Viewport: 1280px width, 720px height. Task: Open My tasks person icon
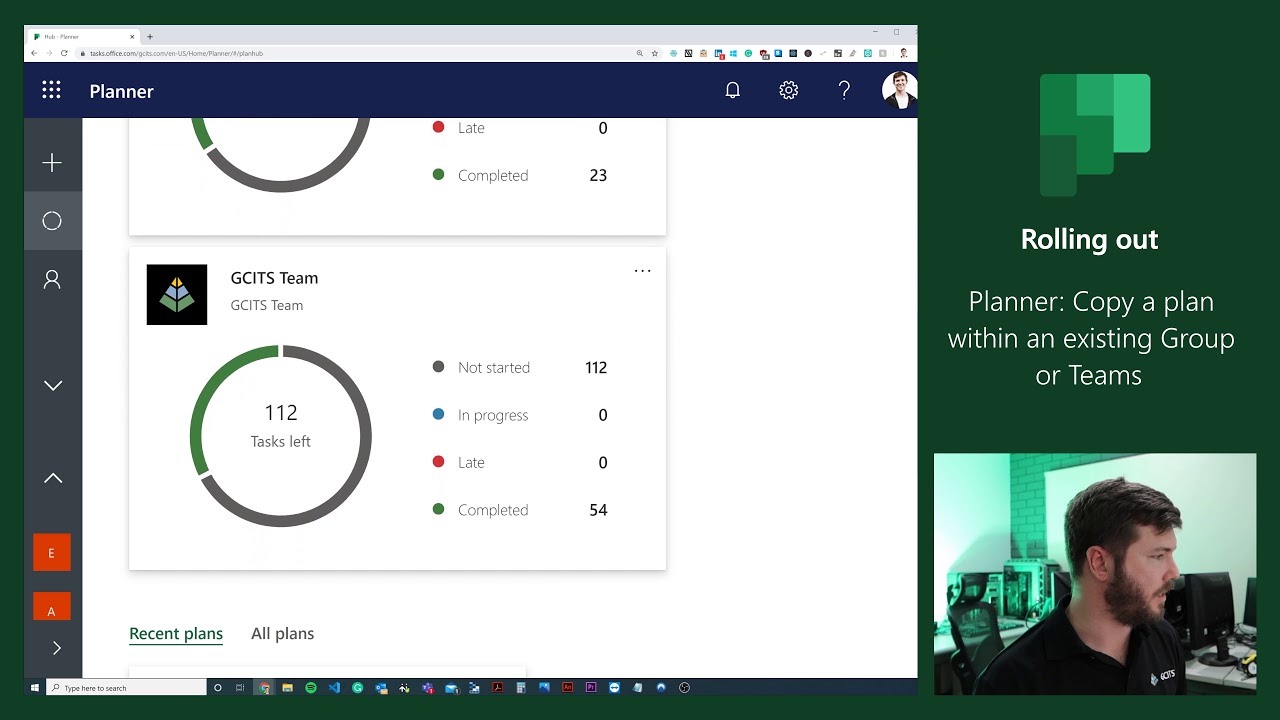[52, 280]
